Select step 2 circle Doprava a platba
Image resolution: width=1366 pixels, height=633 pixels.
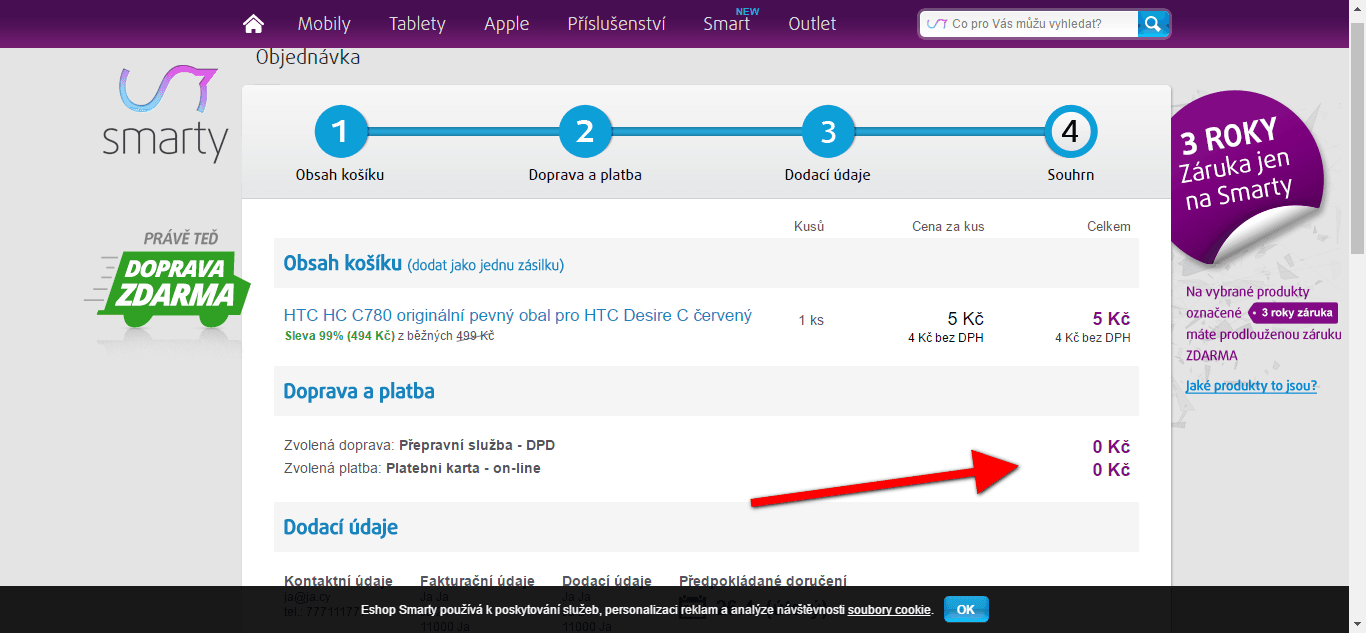pos(585,132)
